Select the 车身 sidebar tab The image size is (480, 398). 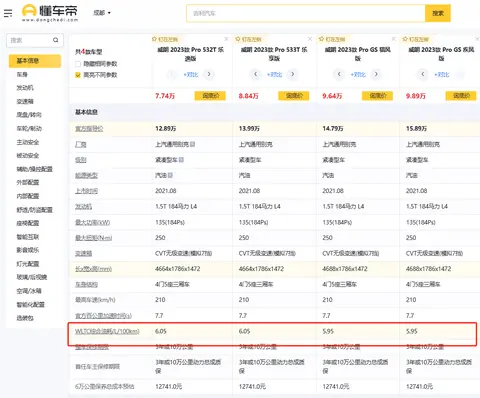(x=22, y=74)
